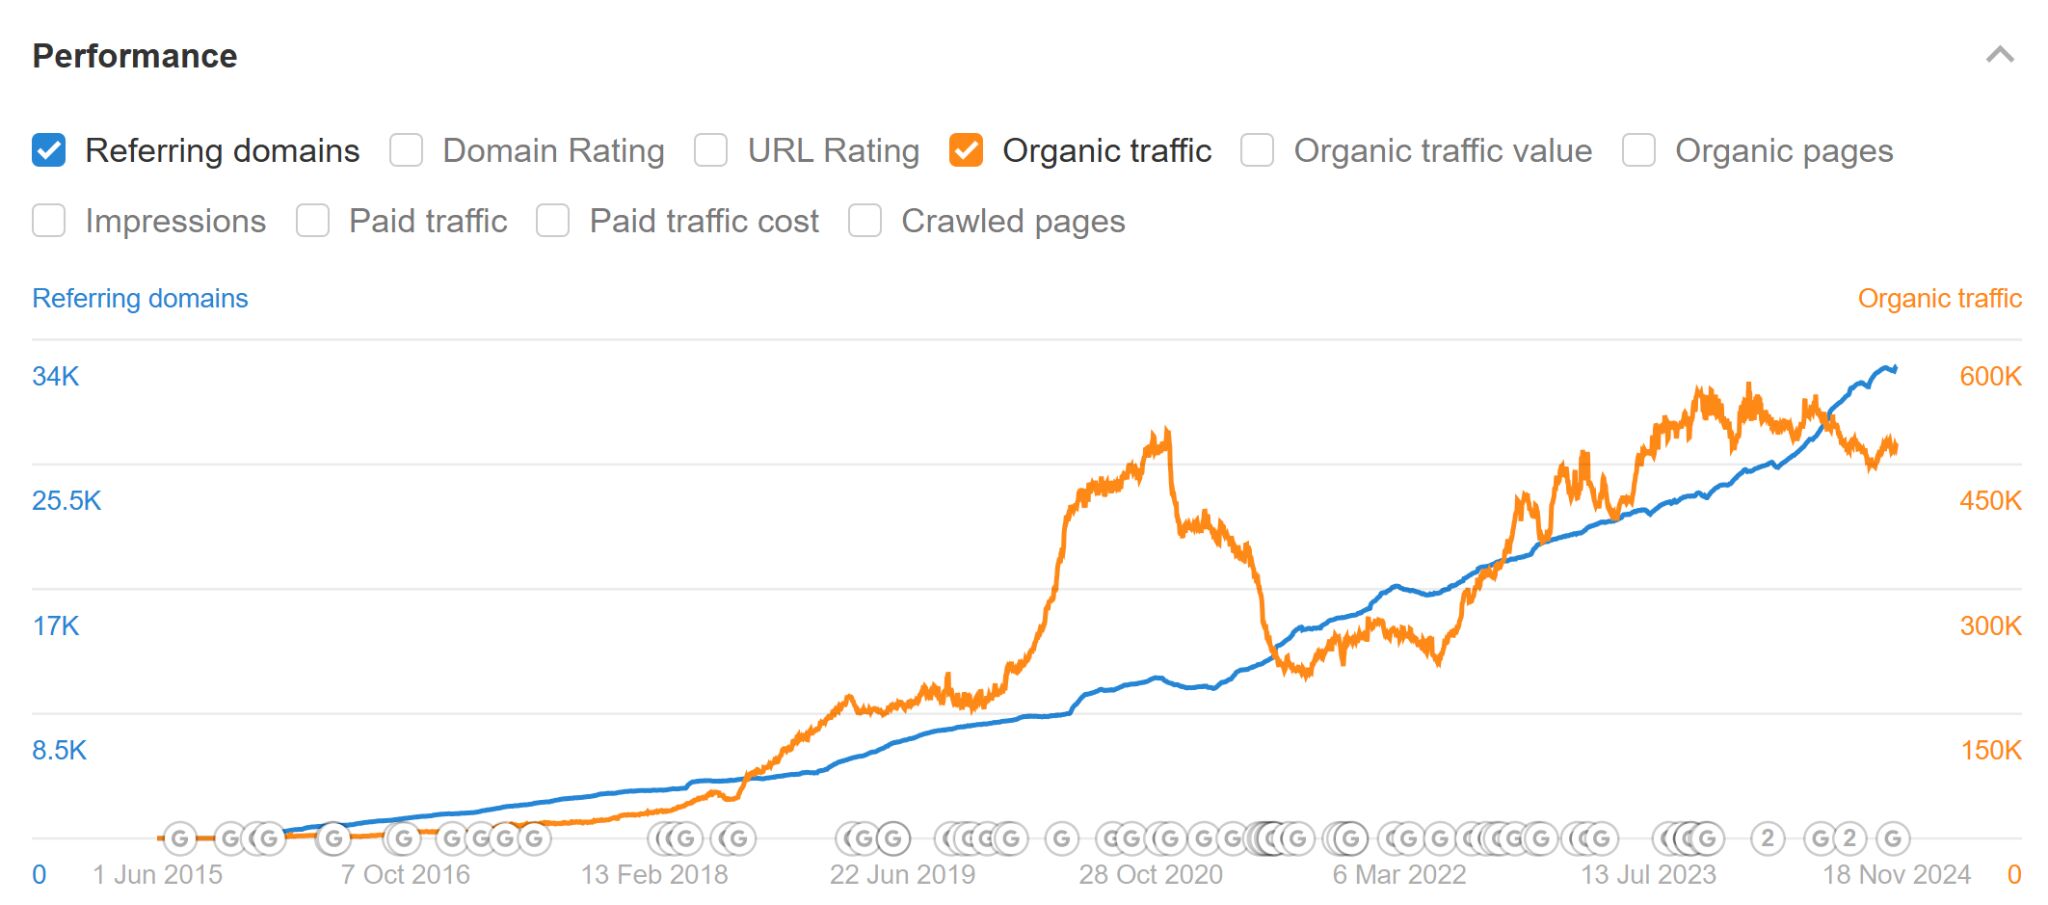Open the Google update marker above 7 Oct 2016
This screenshot has width=2048, height=905.
[405, 839]
